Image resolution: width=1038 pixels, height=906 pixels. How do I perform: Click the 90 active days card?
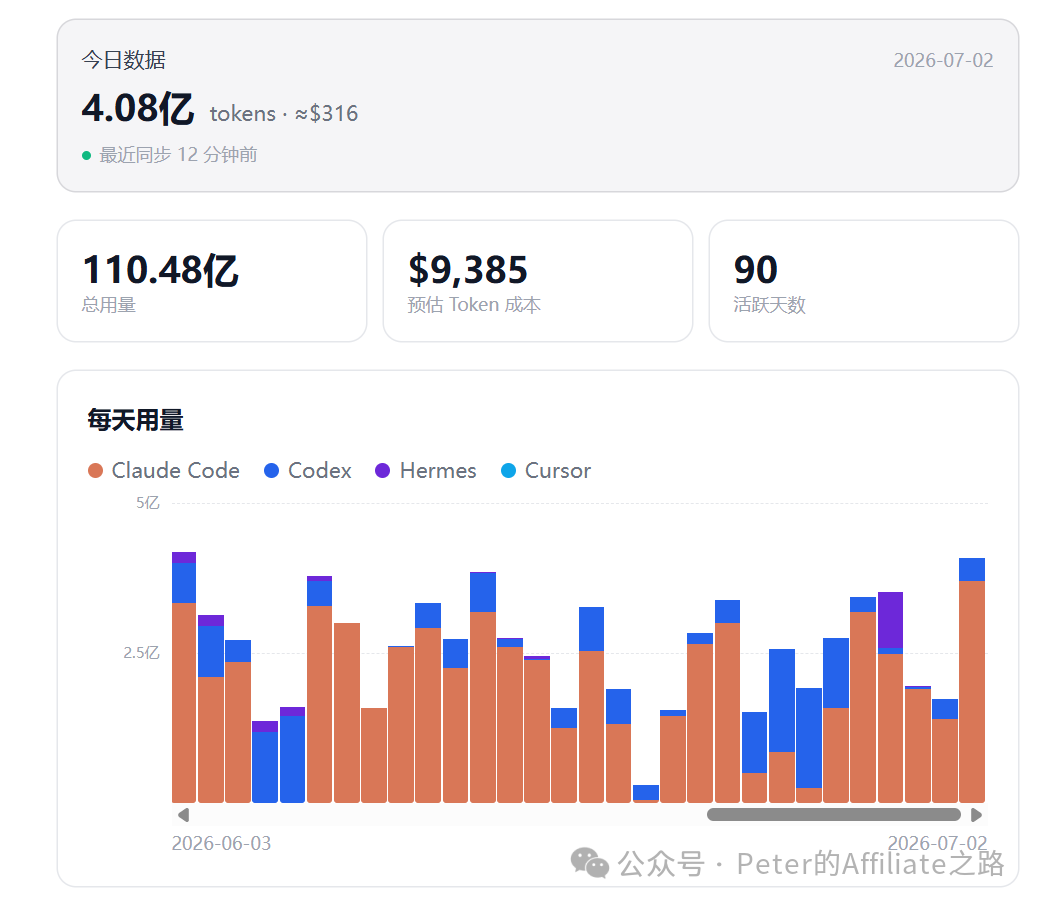pyautogui.click(x=863, y=281)
